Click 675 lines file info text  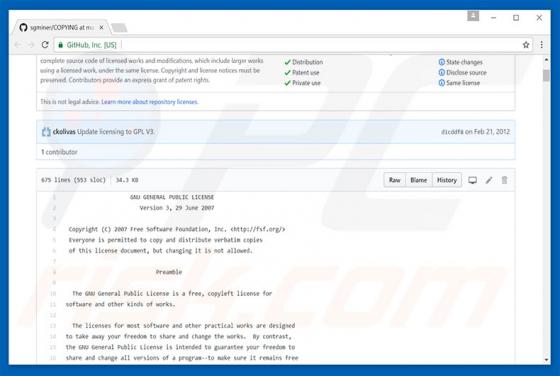point(73,180)
